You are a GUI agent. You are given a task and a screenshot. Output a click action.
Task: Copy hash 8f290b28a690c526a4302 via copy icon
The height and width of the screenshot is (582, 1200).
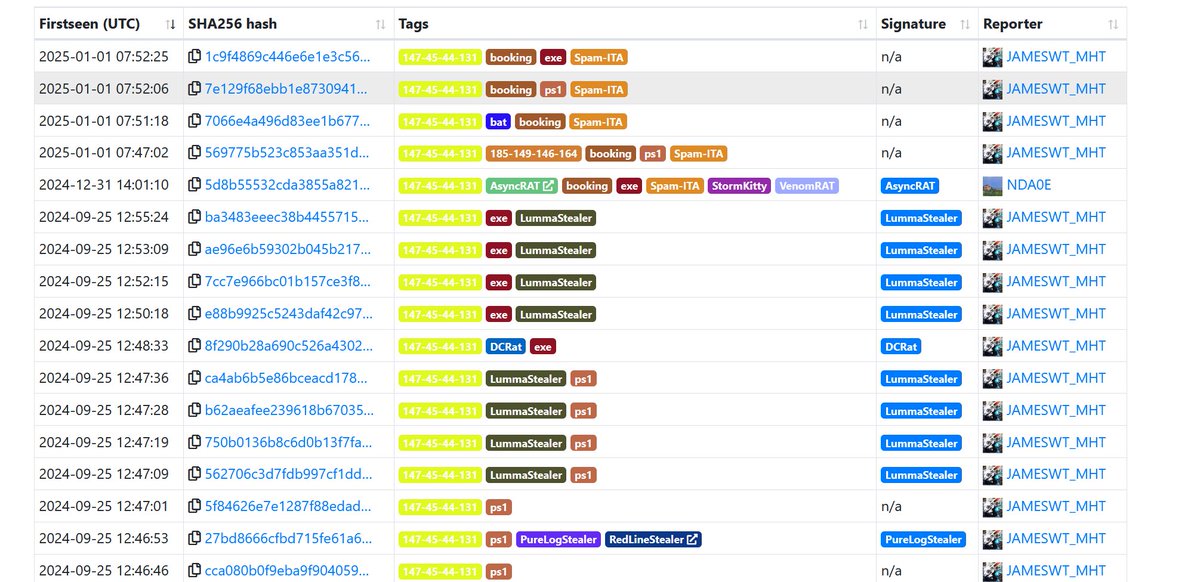[195, 346]
